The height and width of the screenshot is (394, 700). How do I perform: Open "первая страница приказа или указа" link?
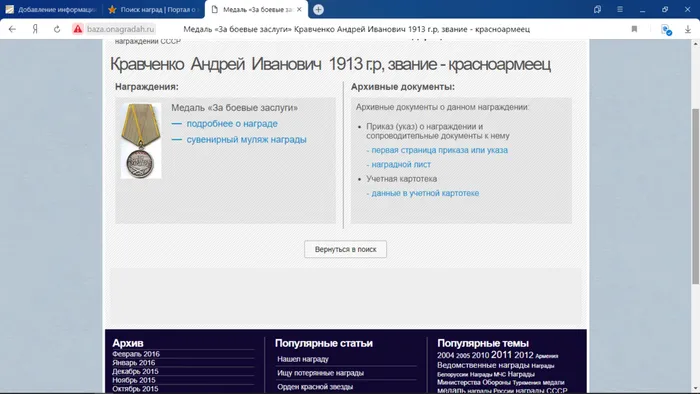point(439,150)
